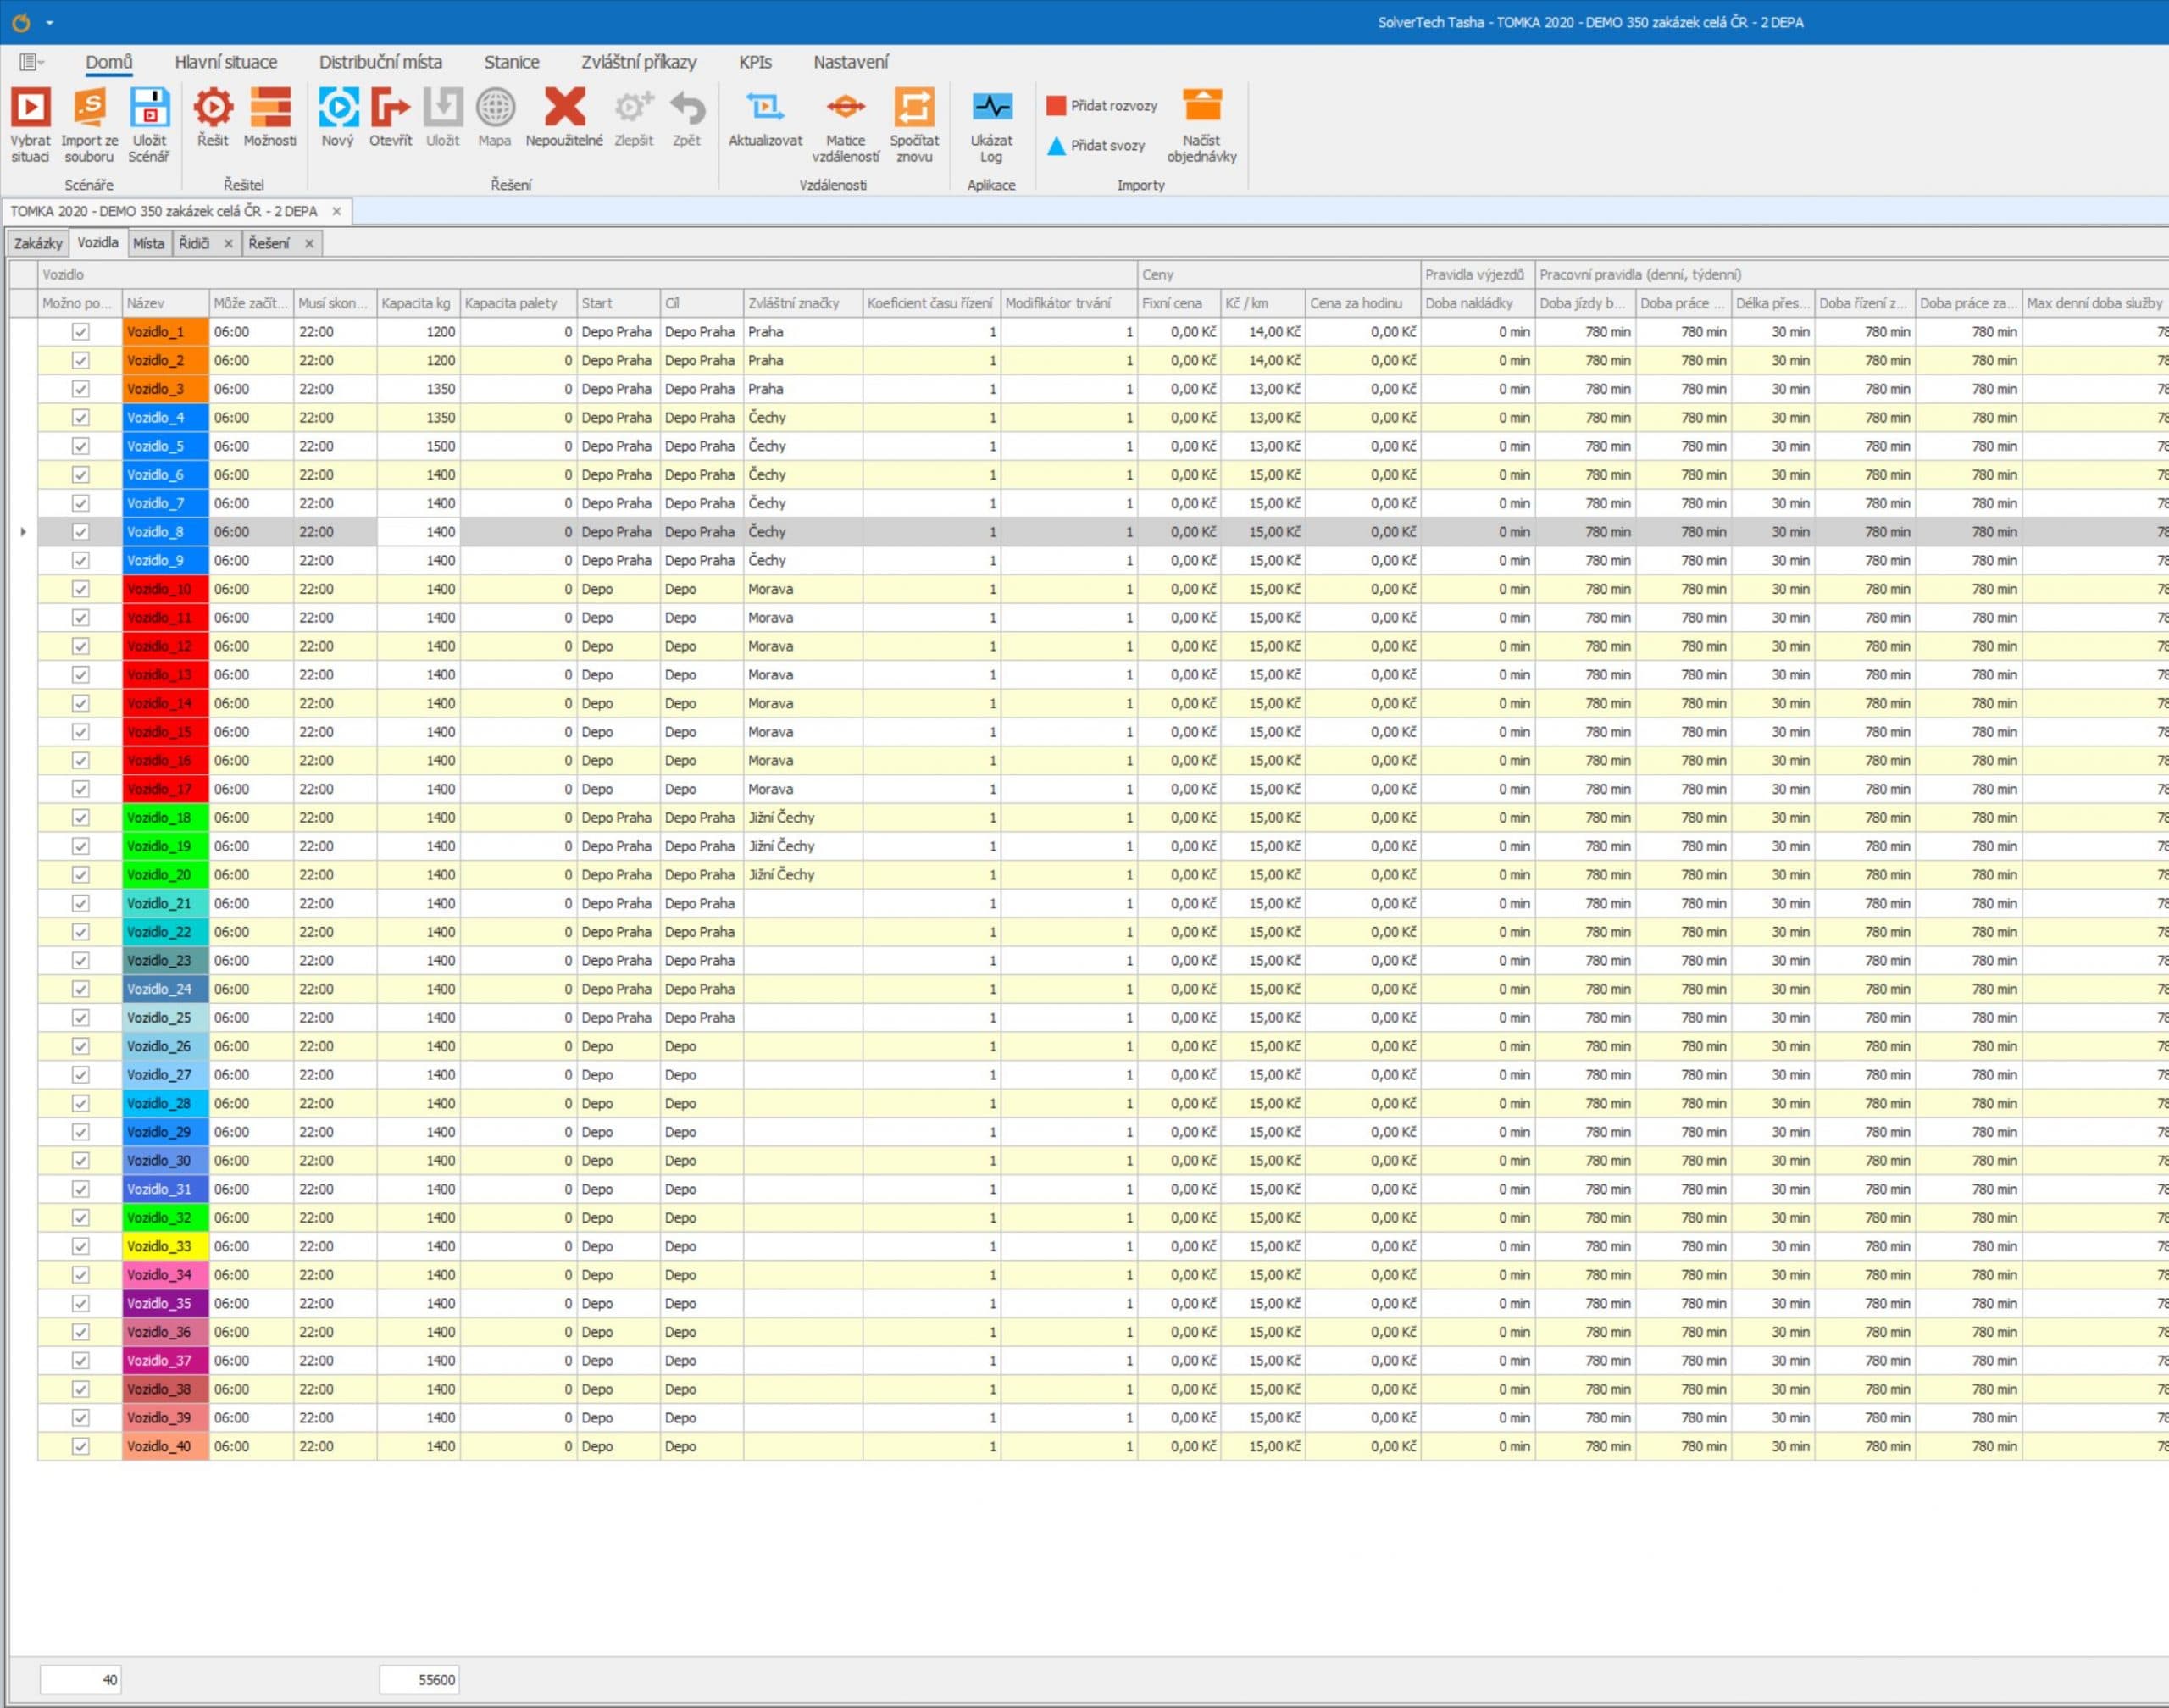The image size is (2169, 1708).
Task: Click Přidat rozvozy button
Action: [x=1102, y=105]
